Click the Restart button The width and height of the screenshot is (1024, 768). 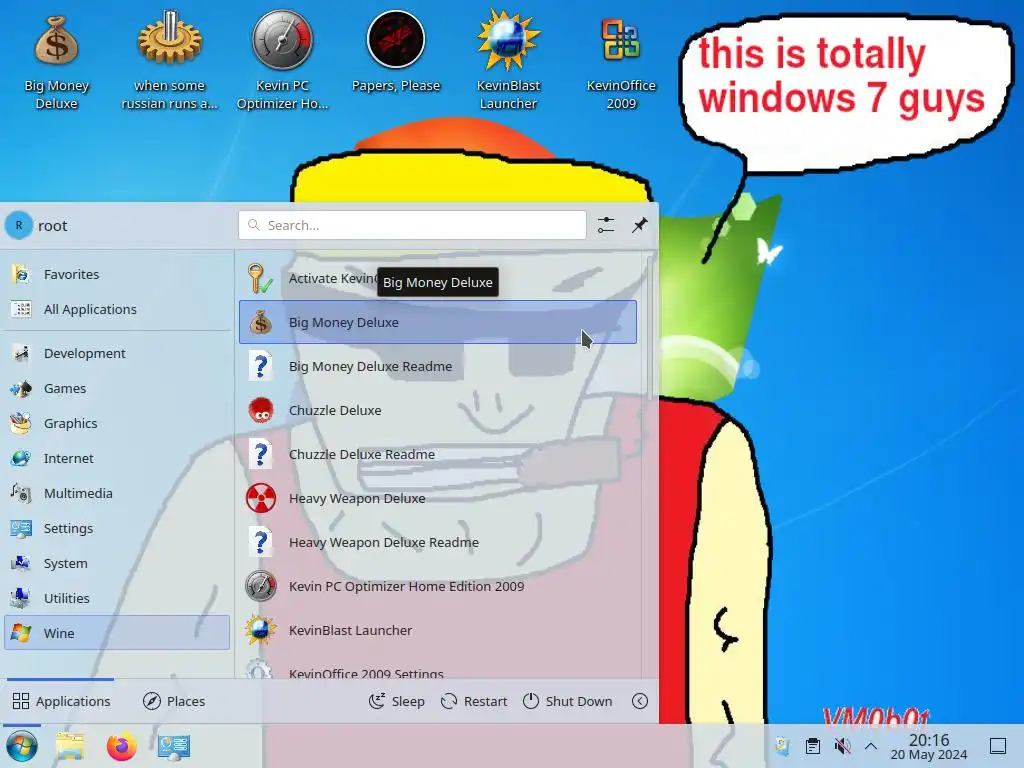474,701
